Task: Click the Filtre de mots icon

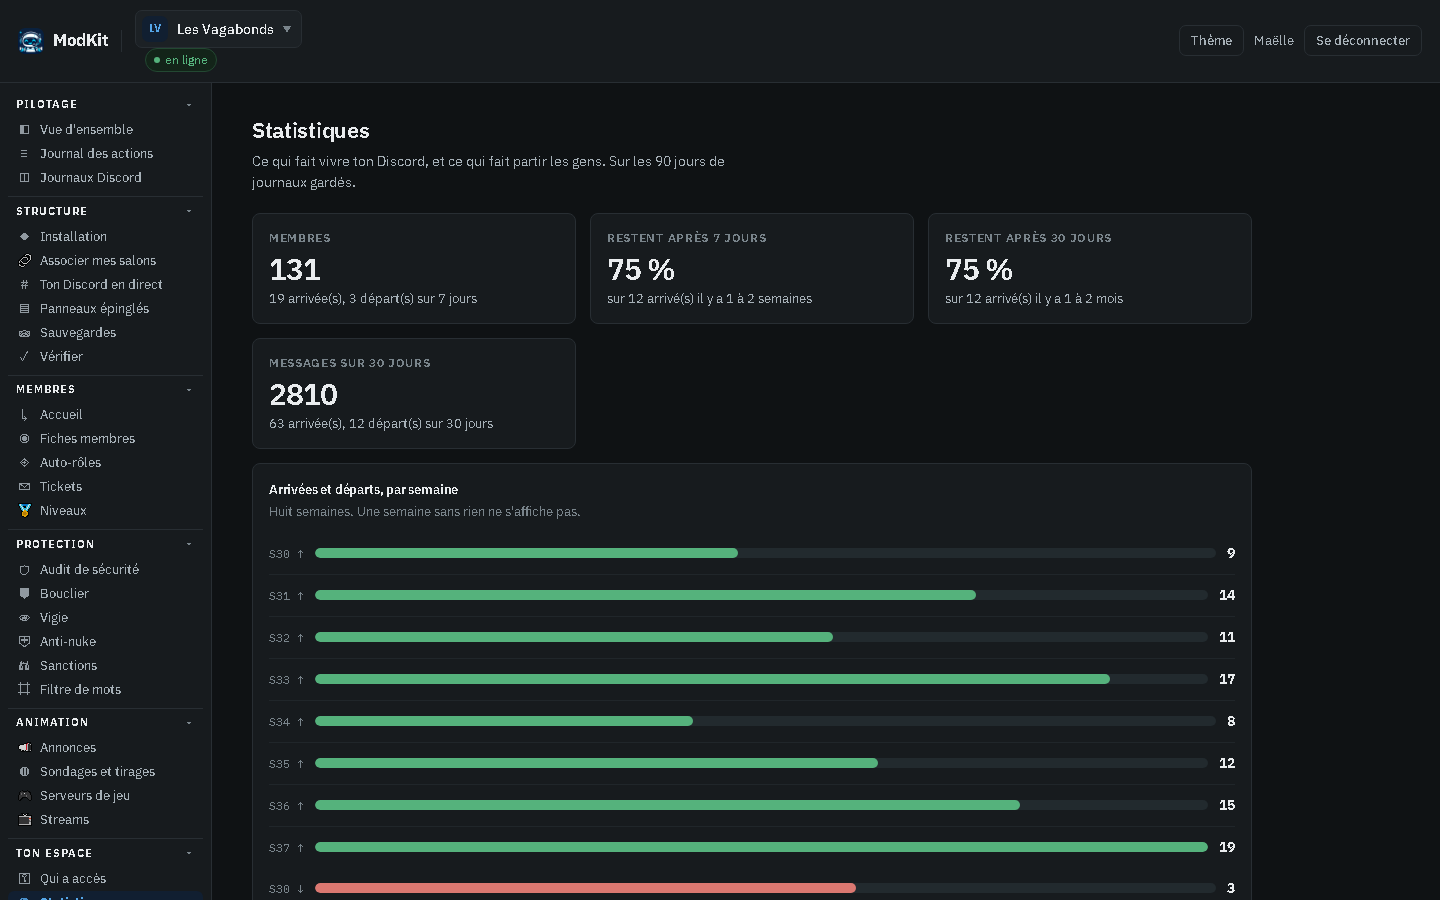Action: click(25, 689)
